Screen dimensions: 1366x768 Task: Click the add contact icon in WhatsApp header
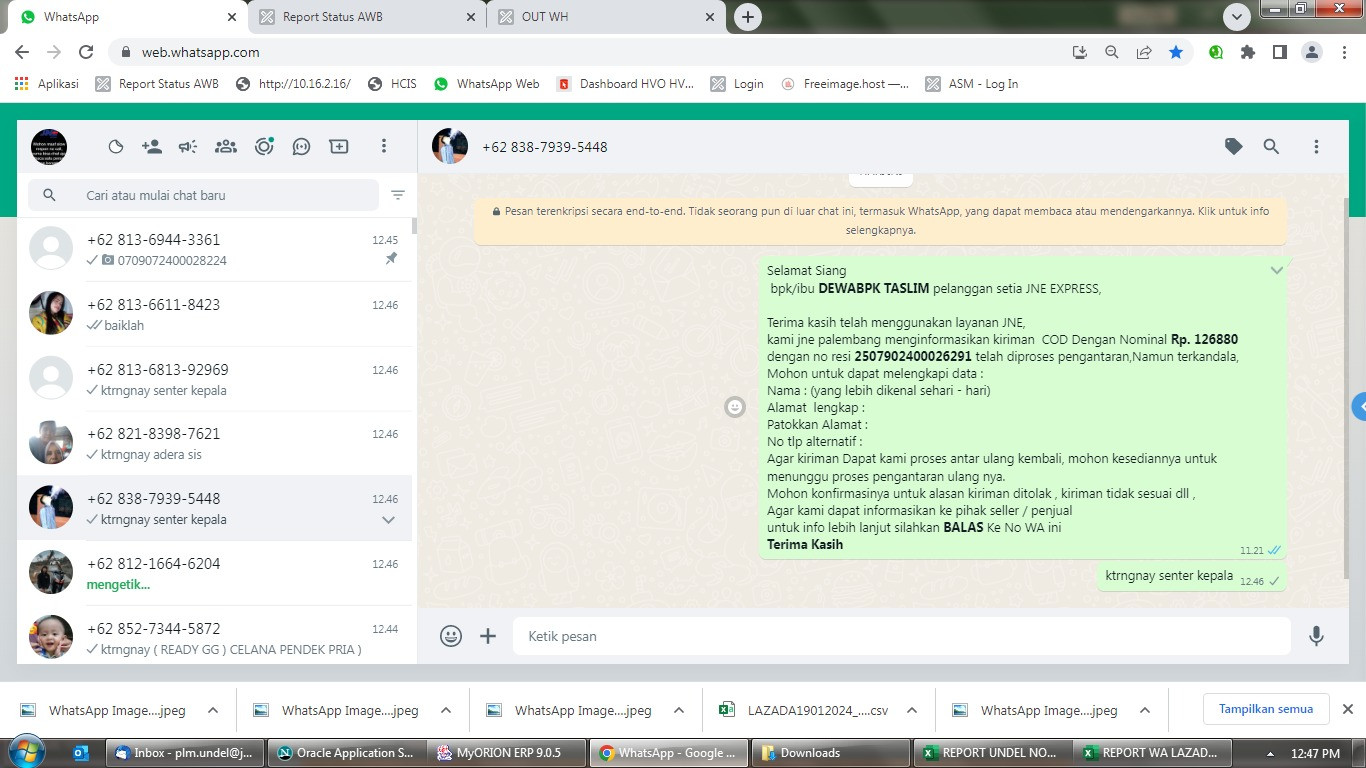[152, 146]
